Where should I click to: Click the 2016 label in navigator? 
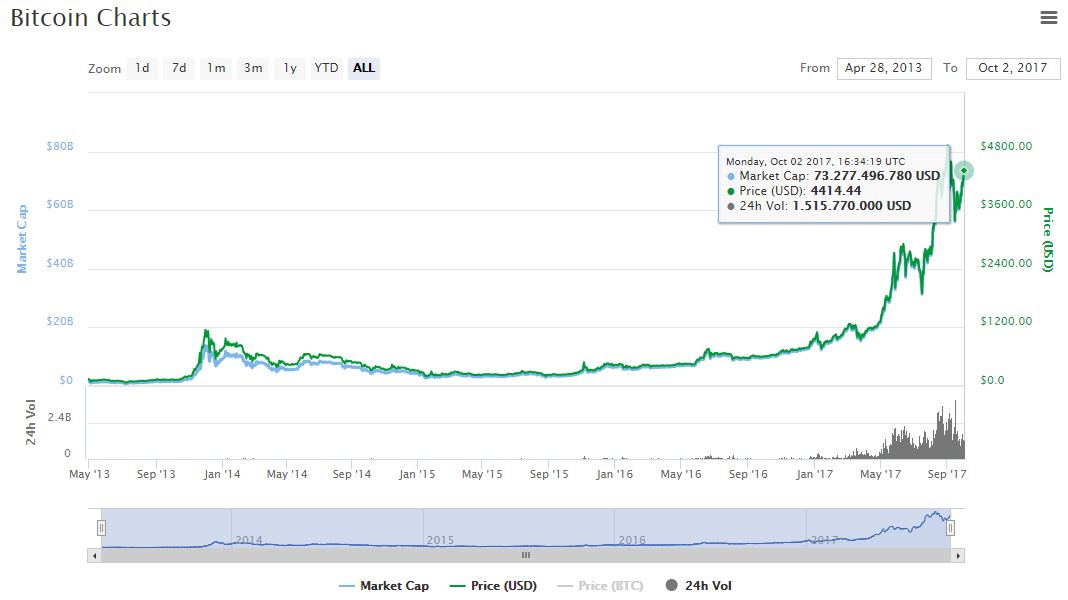pos(632,540)
